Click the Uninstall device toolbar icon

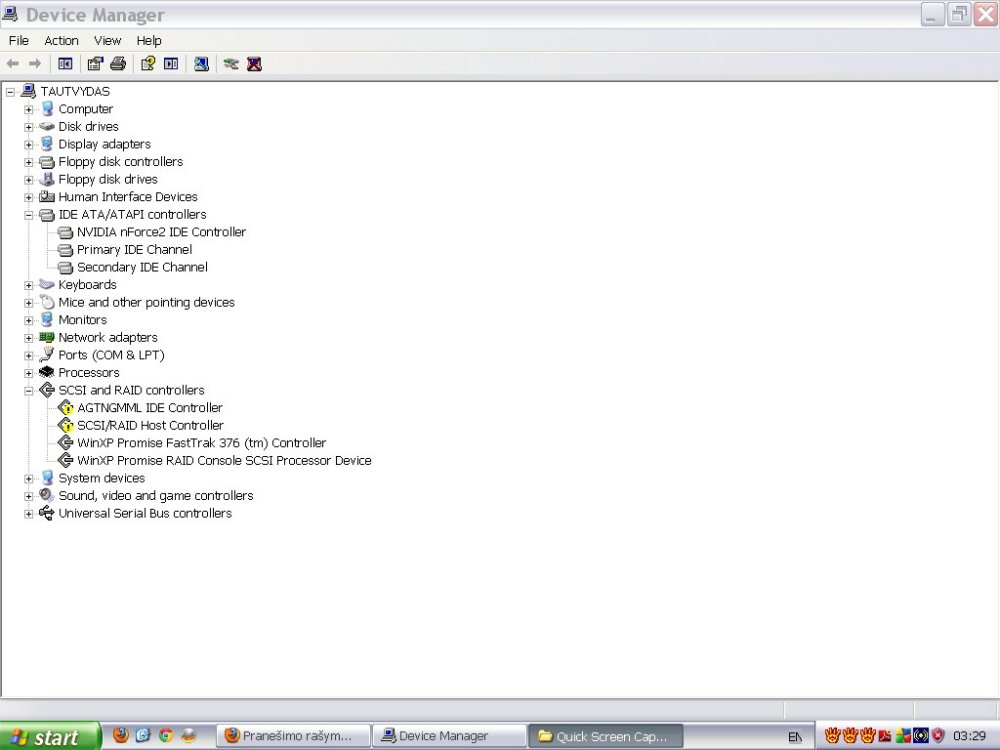tap(254, 64)
